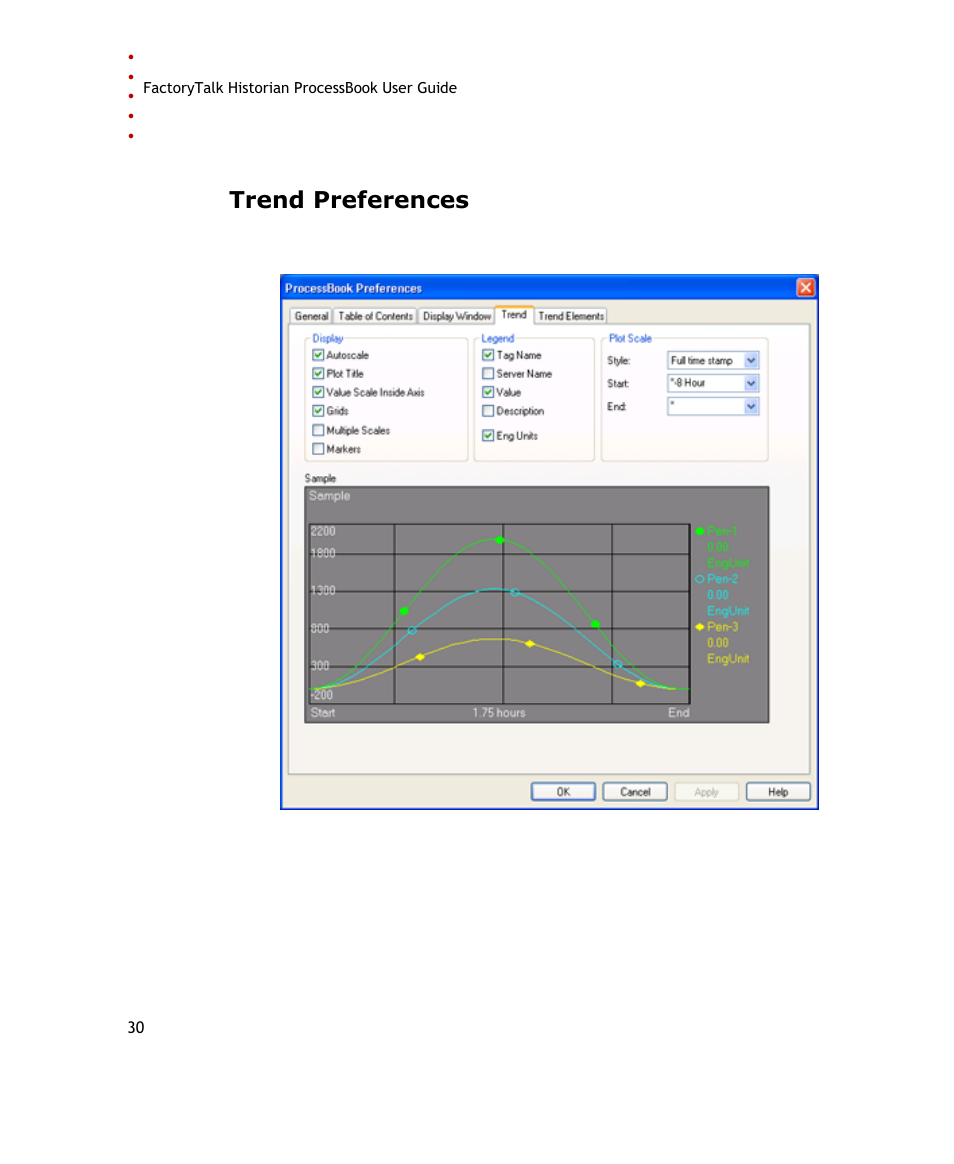Image resolution: width=954 pixels, height=1164 pixels.
Task: Click the 2200 value scale label
Action: 323,532
